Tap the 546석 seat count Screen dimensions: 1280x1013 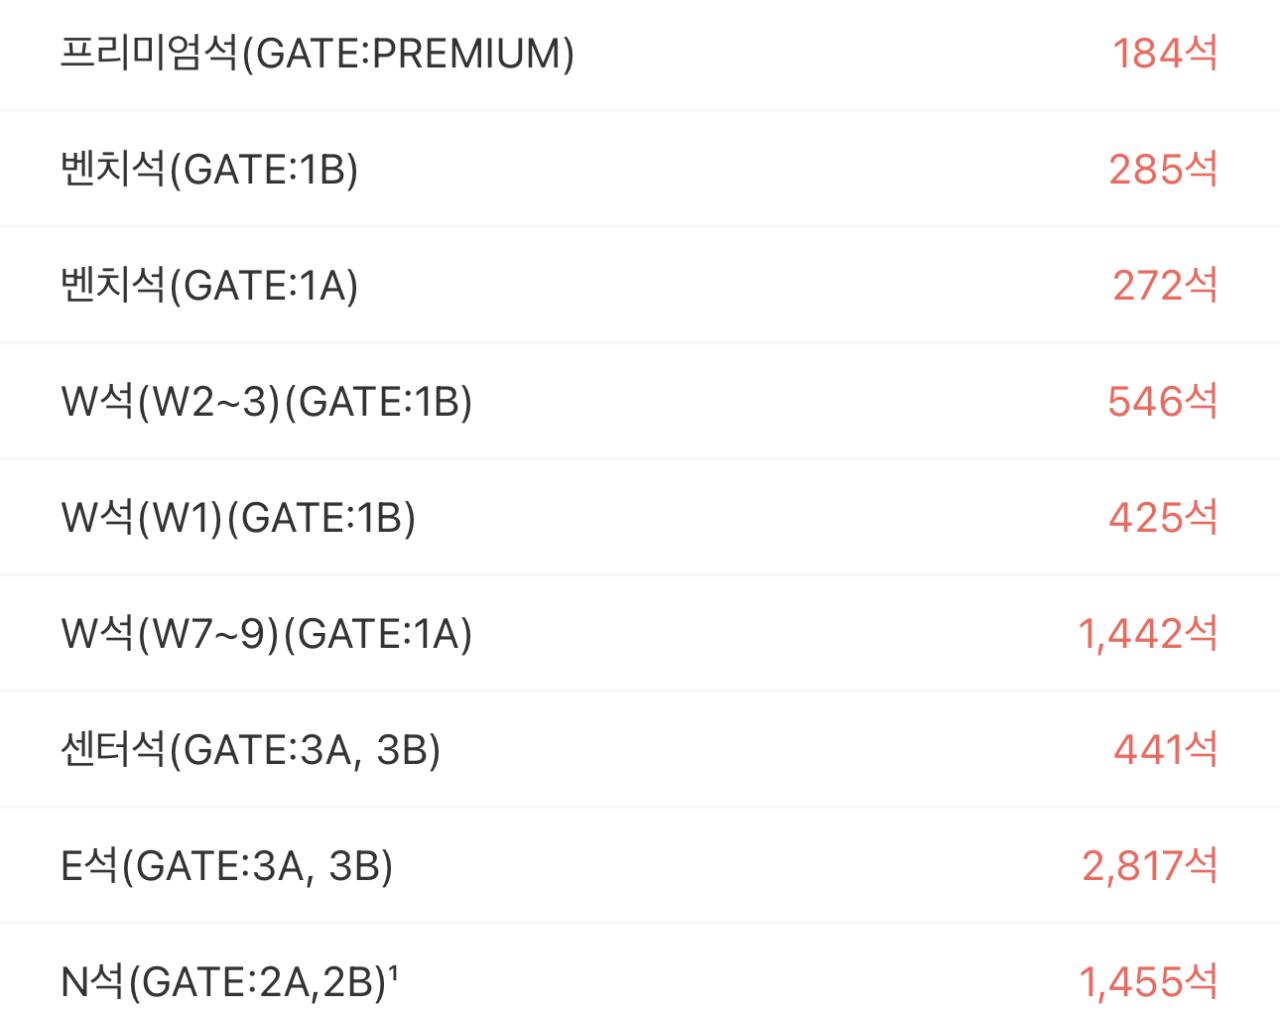[1163, 401]
